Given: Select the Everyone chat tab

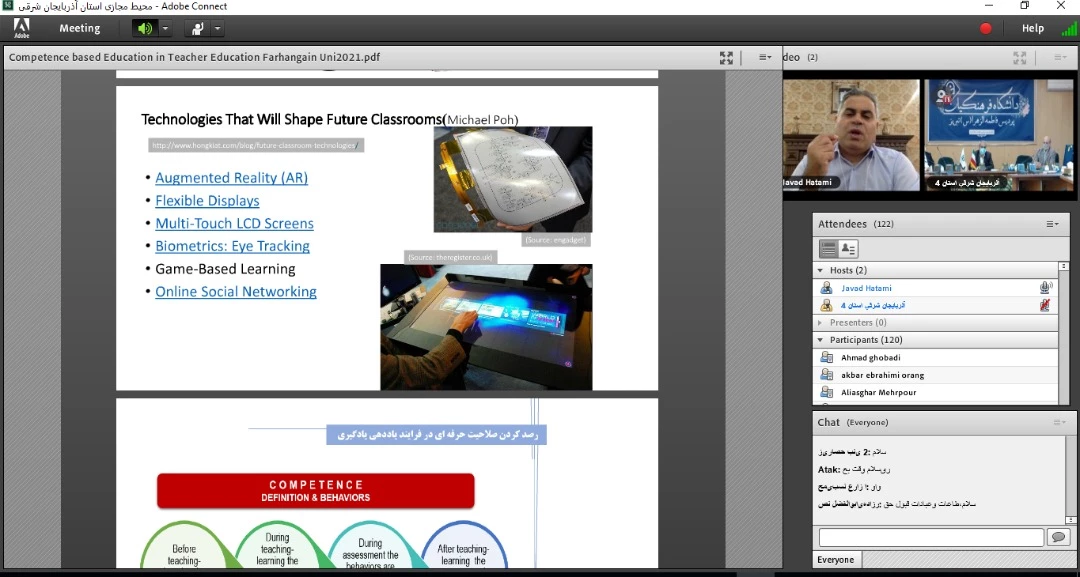Looking at the screenshot, I should [x=836, y=560].
